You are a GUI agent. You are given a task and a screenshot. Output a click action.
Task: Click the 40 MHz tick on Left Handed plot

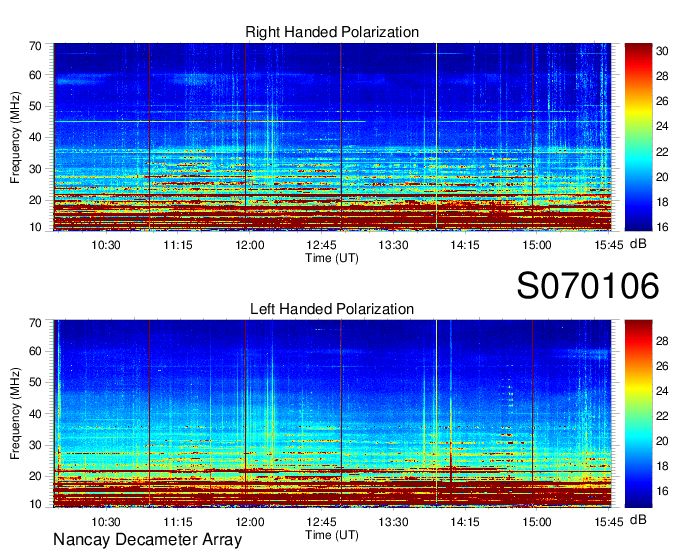[x=35, y=414]
